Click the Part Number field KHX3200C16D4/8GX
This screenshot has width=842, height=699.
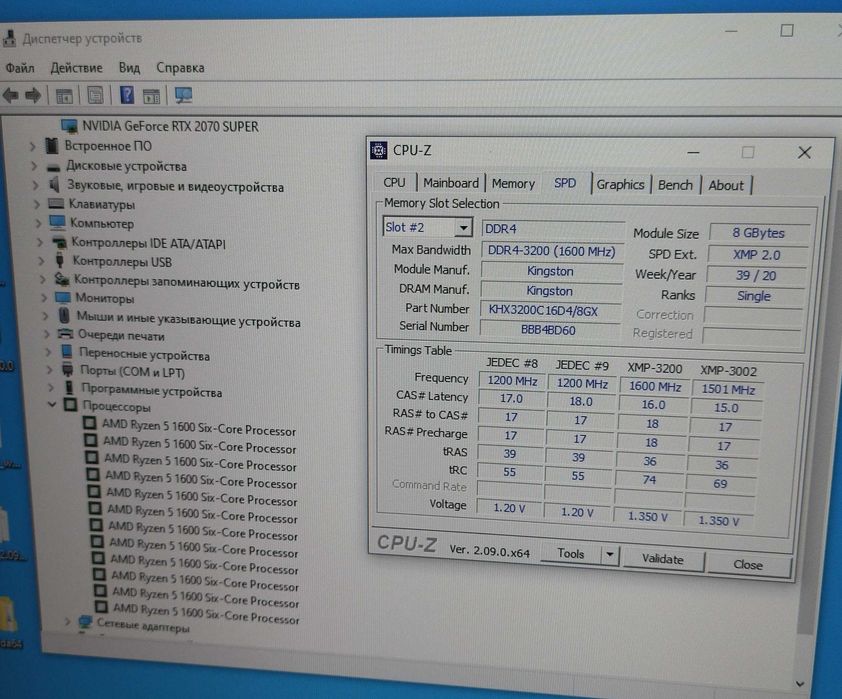coord(550,310)
